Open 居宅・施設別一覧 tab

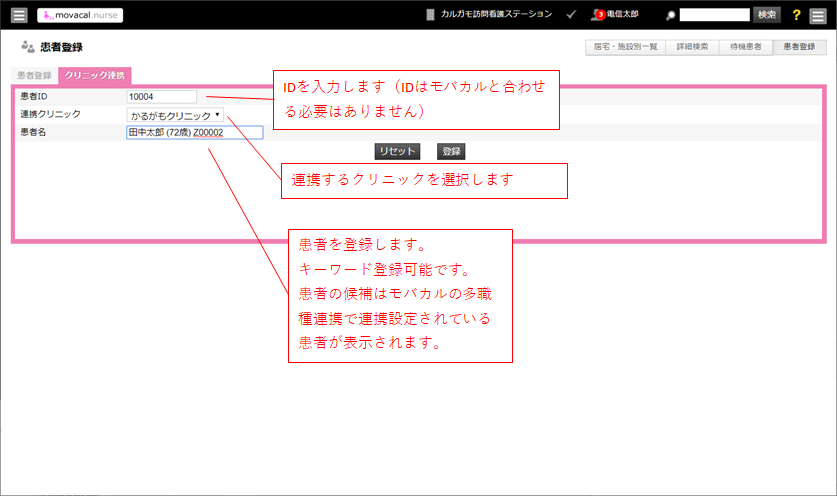click(626, 47)
